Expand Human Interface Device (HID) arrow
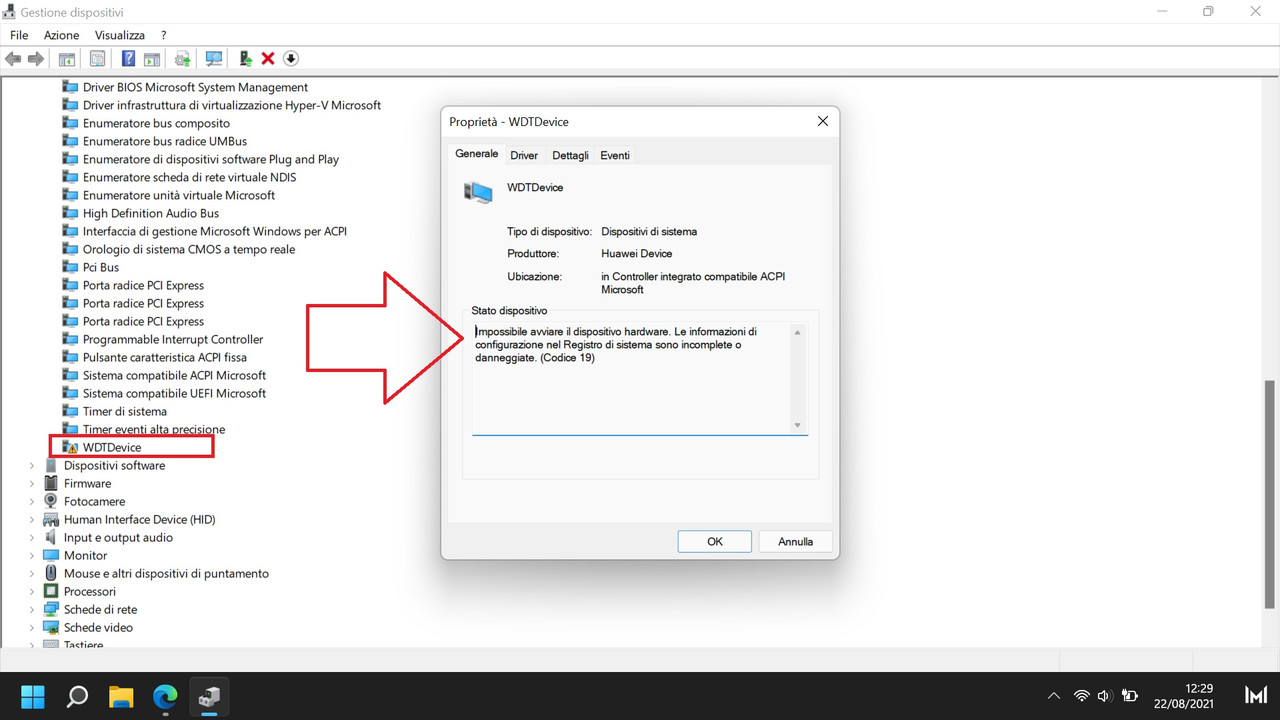This screenshot has height=720, width=1280. click(x=31, y=519)
